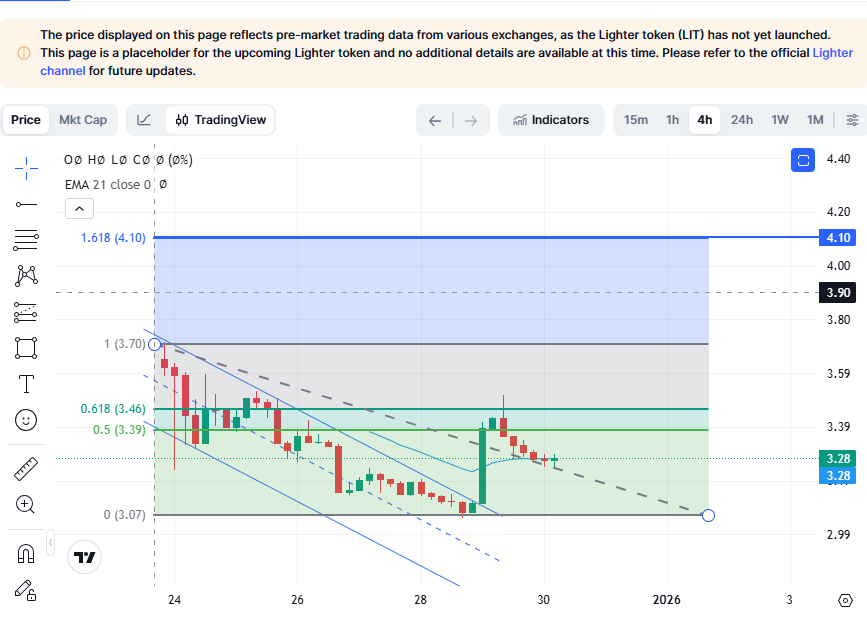Lock all drawings on the chart
Viewport: 867px width, 641px height.
click(26, 592)
